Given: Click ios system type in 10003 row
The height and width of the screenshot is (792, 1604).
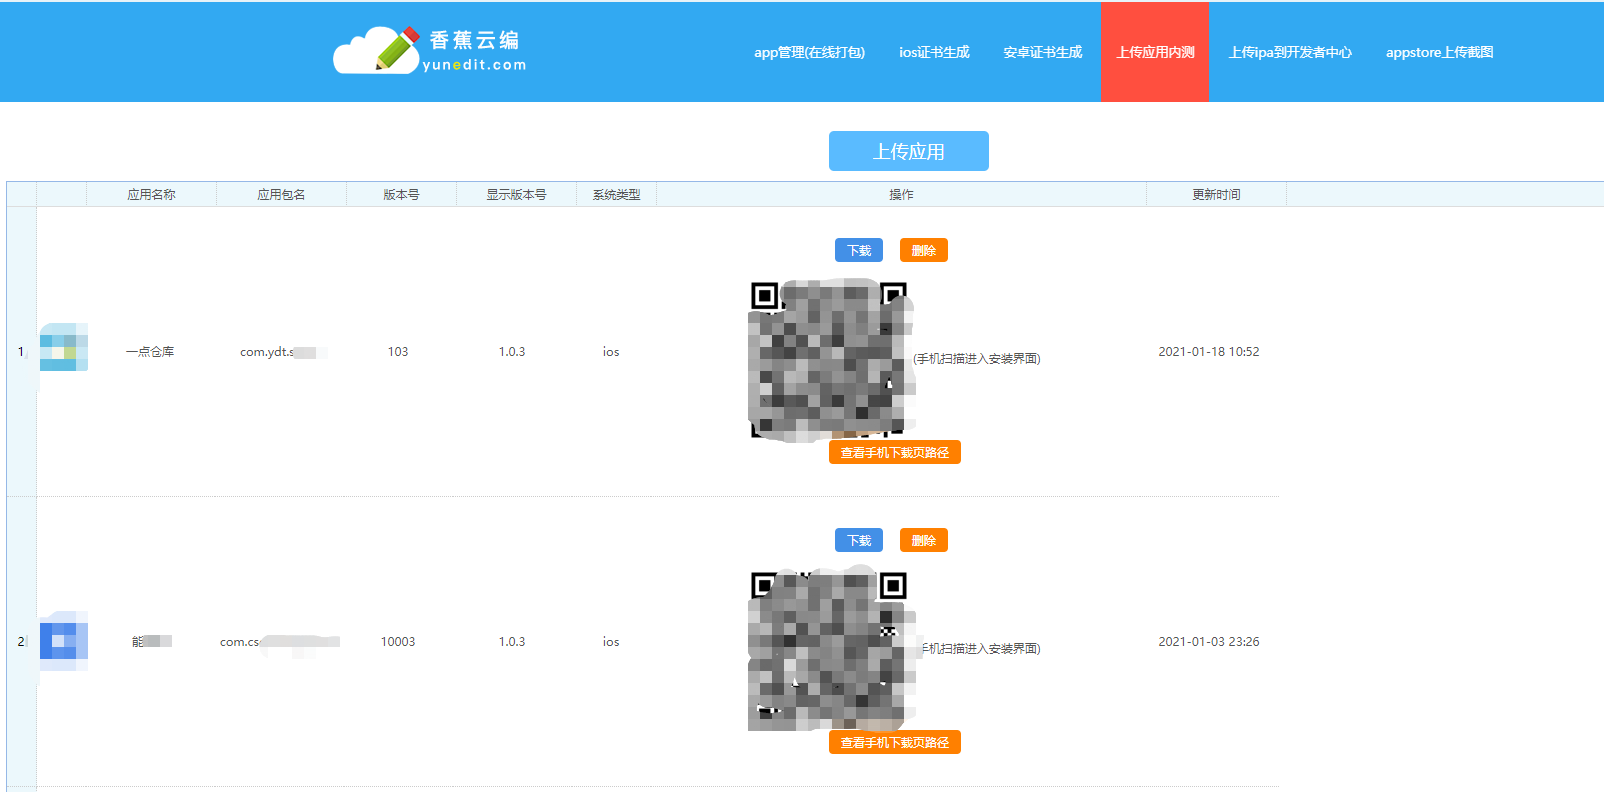Looking at the screenshot, I should 611,642.
